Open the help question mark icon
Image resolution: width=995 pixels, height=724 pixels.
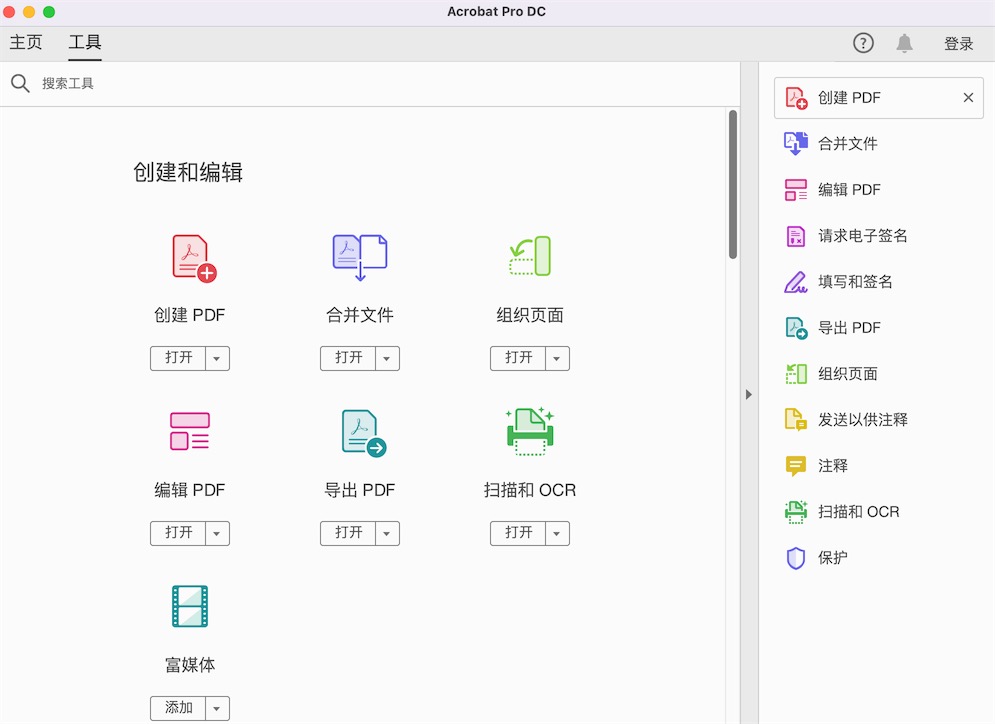click(863, 43)
